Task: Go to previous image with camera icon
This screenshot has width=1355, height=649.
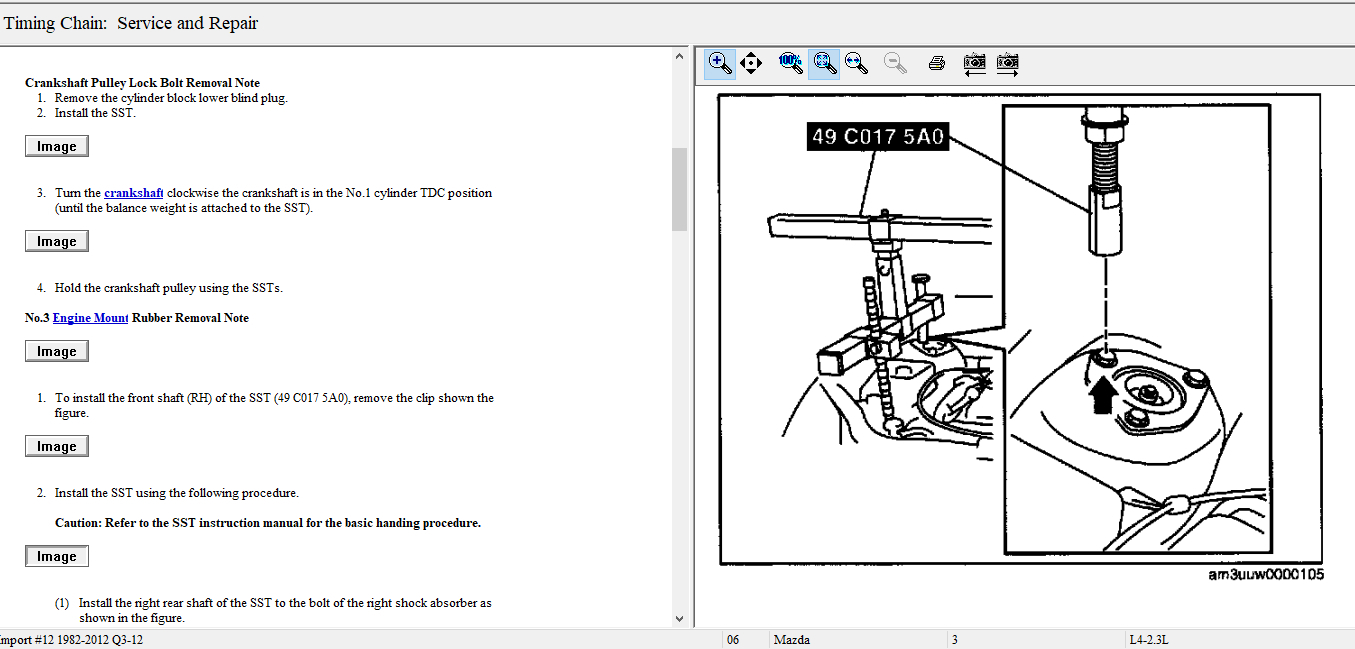Action: [x=974, y=63]
